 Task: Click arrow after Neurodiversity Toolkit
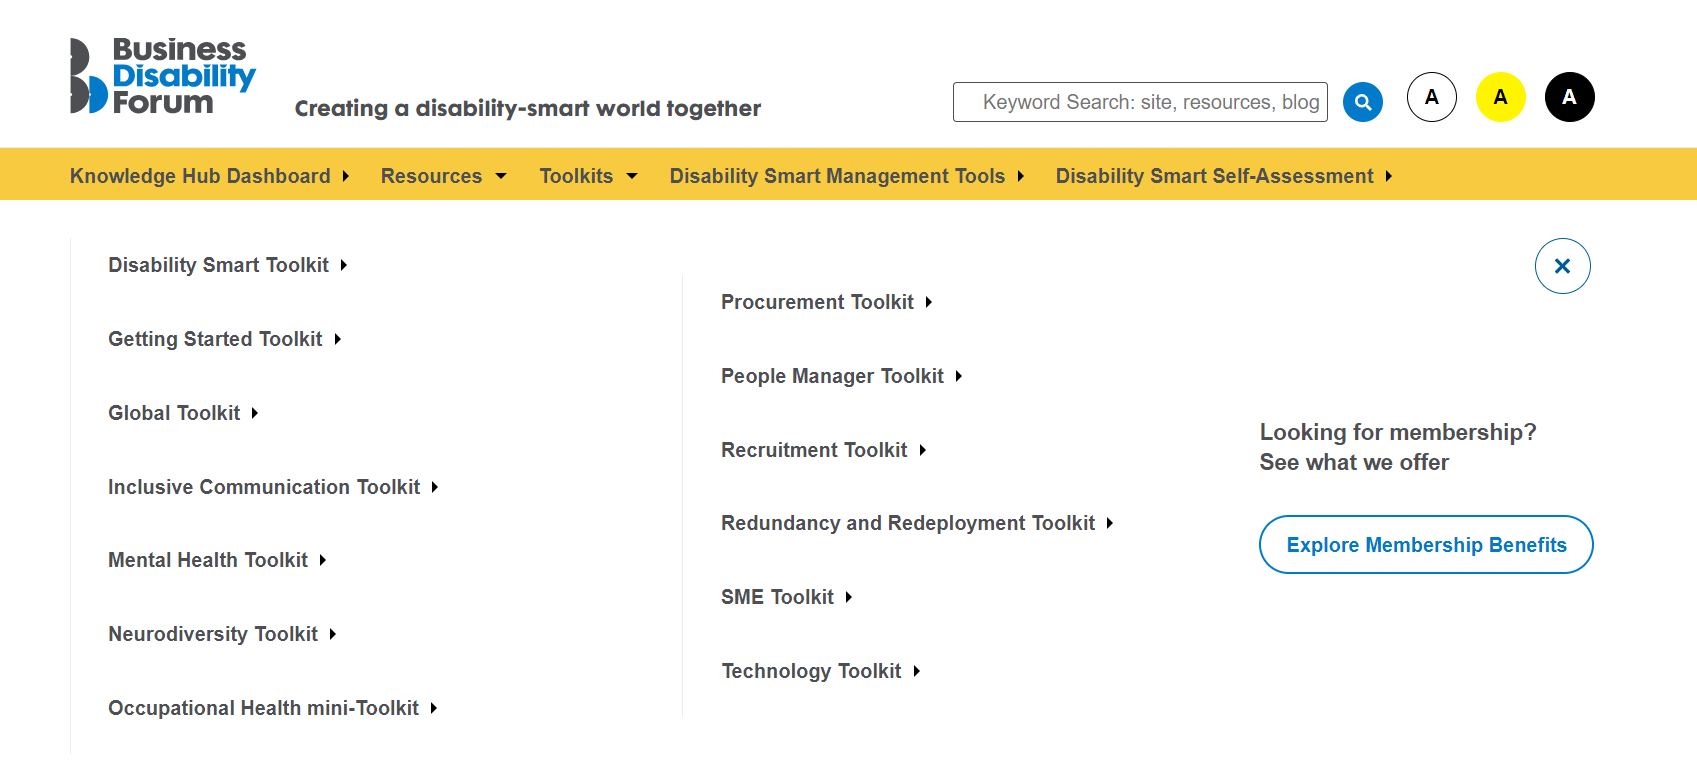333,634
